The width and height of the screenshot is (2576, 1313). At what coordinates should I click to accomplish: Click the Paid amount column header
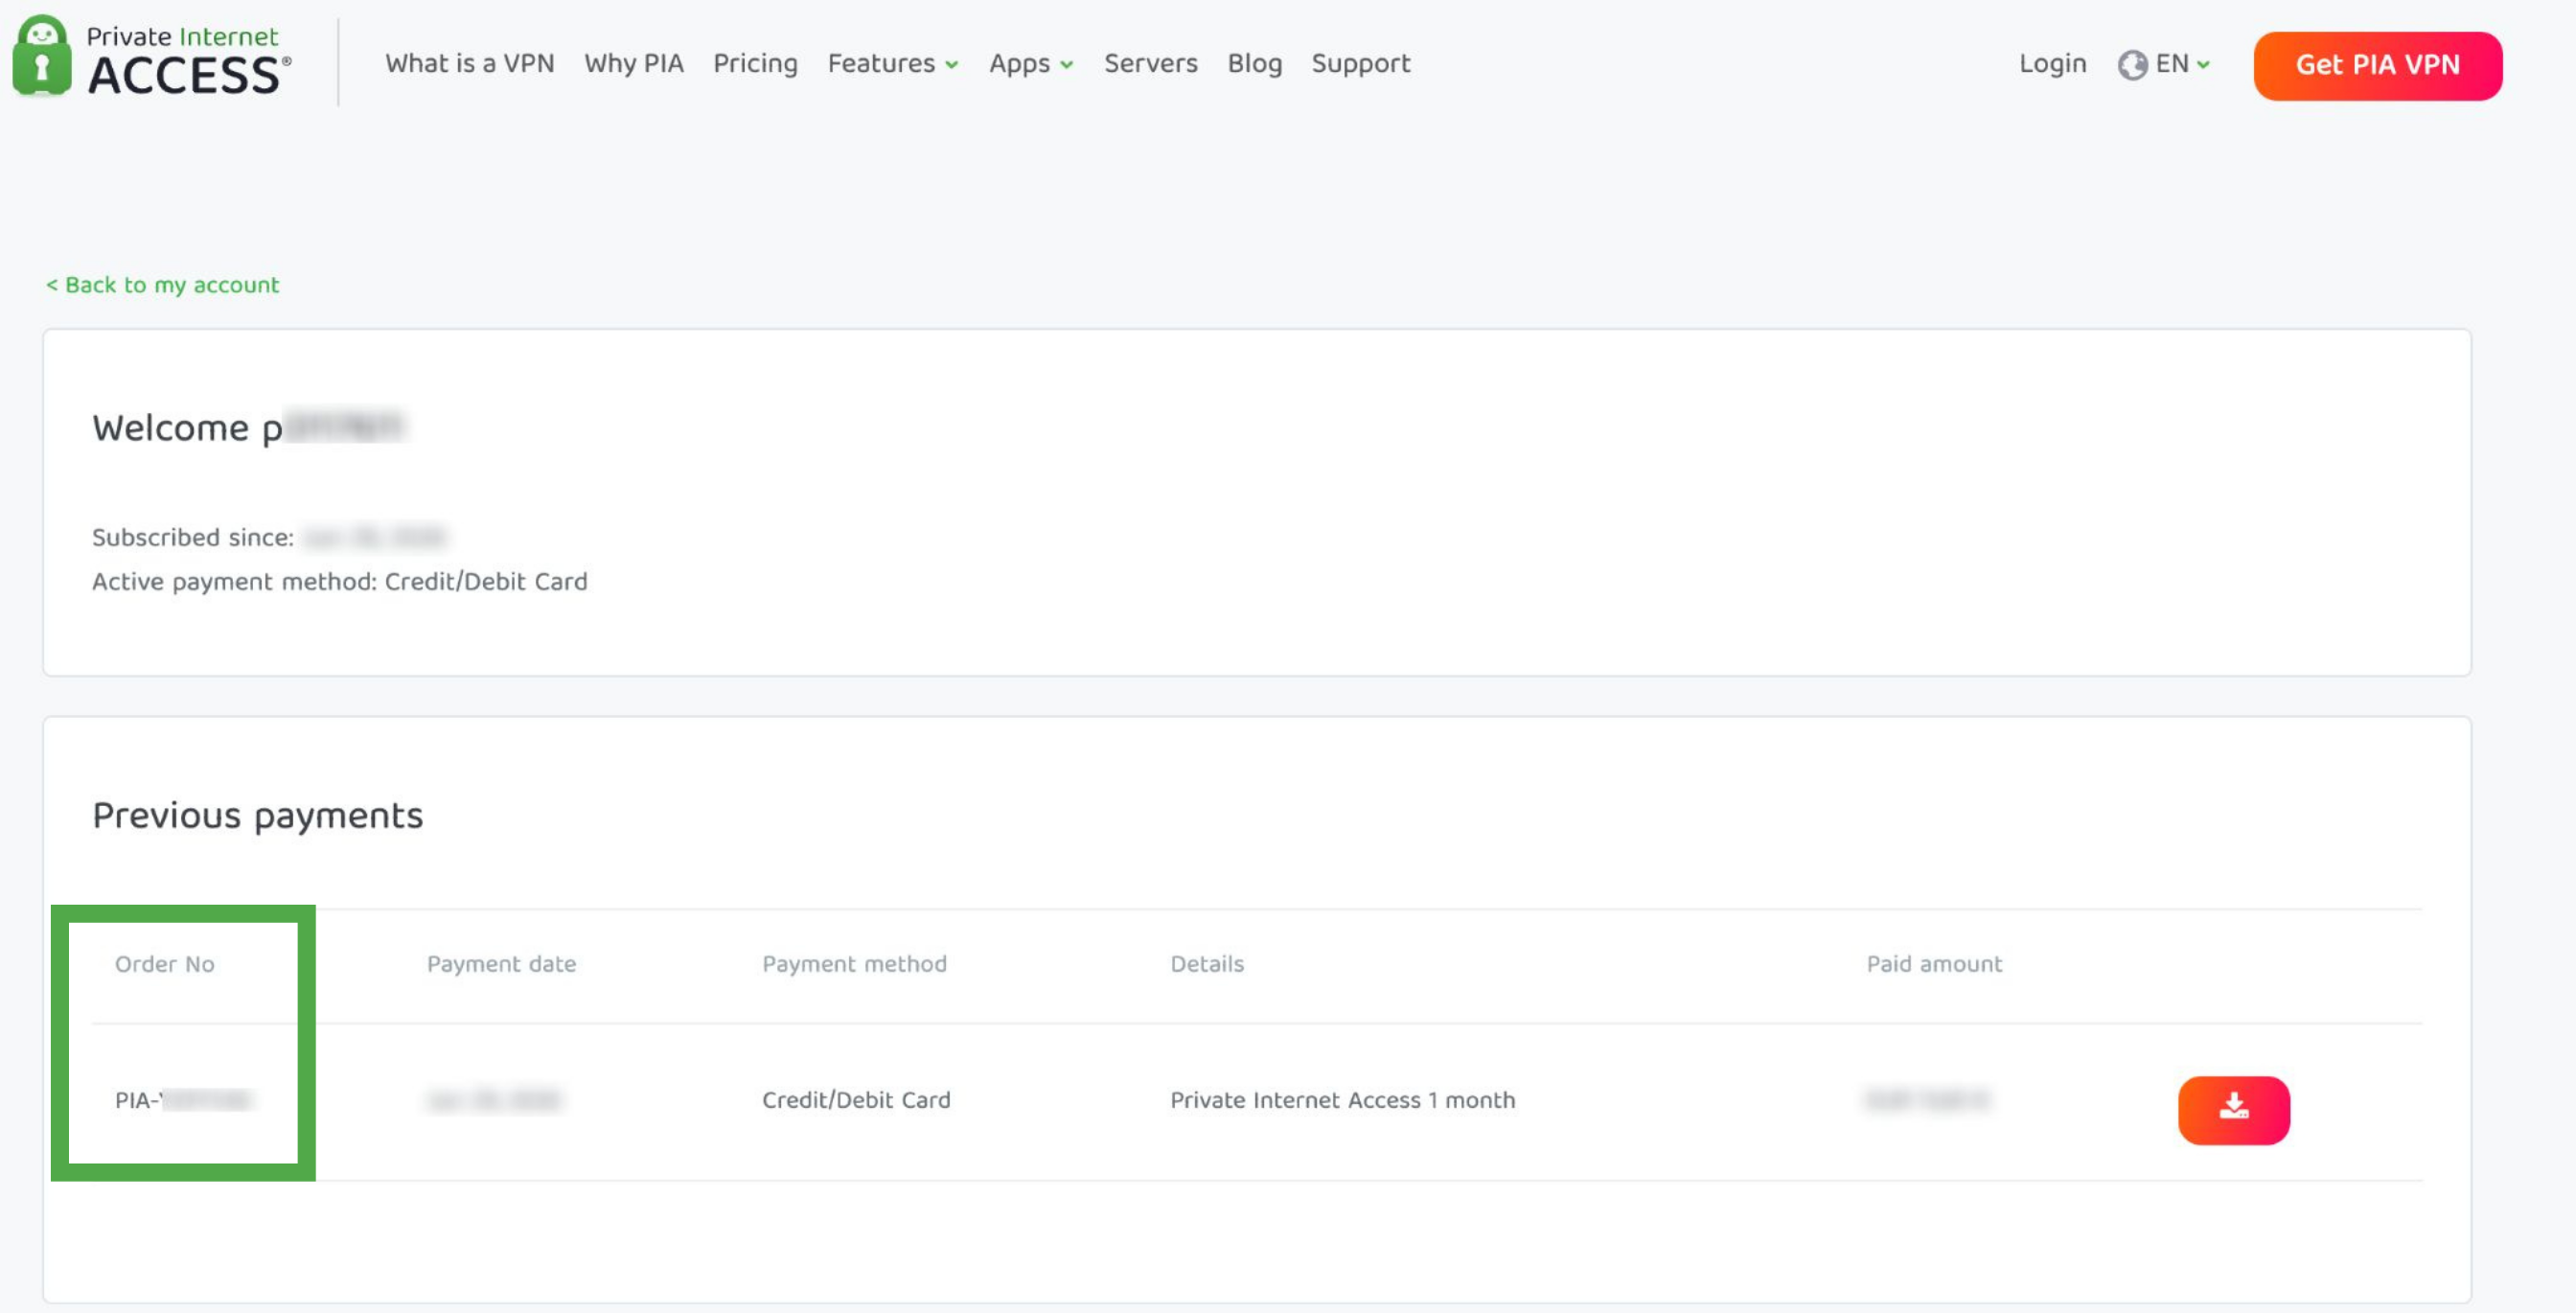coord(1934,963)
